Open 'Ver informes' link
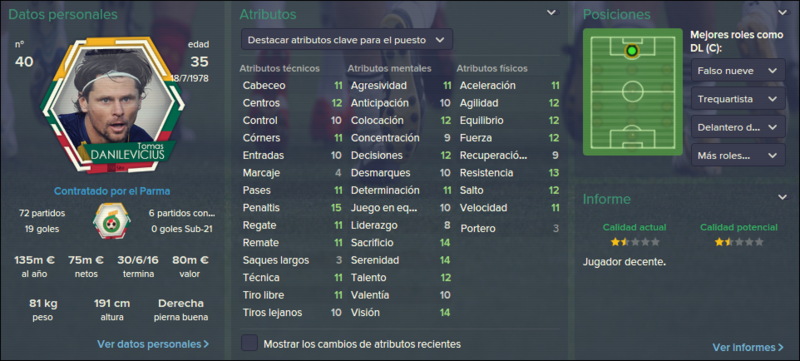This screenshot has height=361, width=800. (748, 347)
